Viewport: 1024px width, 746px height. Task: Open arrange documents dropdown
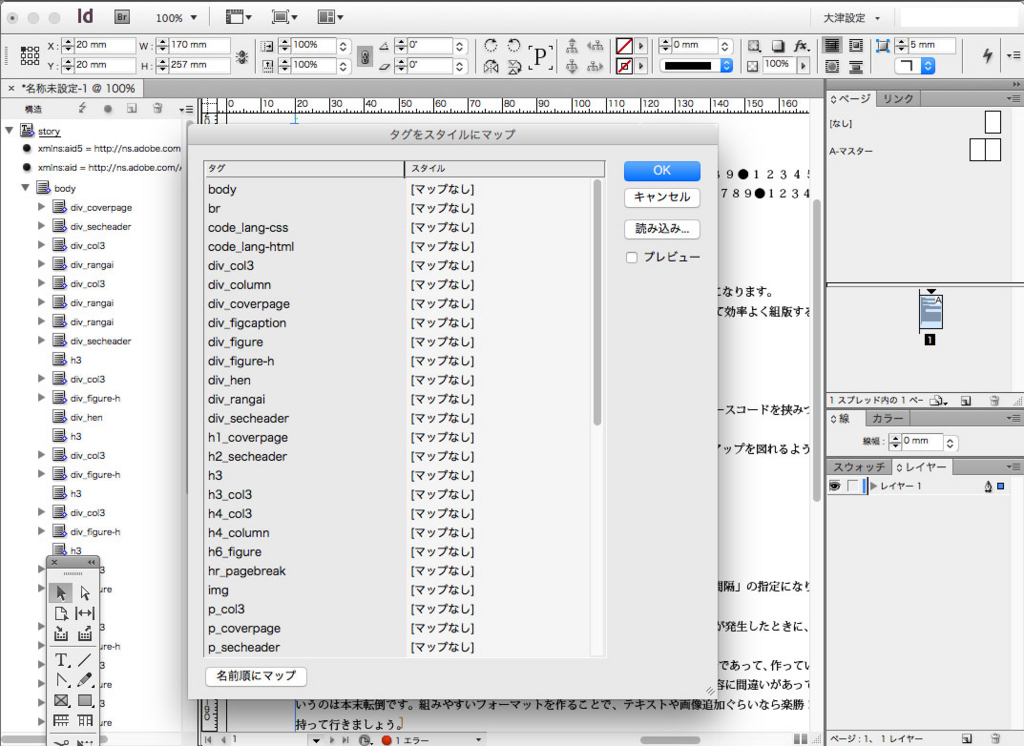tap(330, 17)
